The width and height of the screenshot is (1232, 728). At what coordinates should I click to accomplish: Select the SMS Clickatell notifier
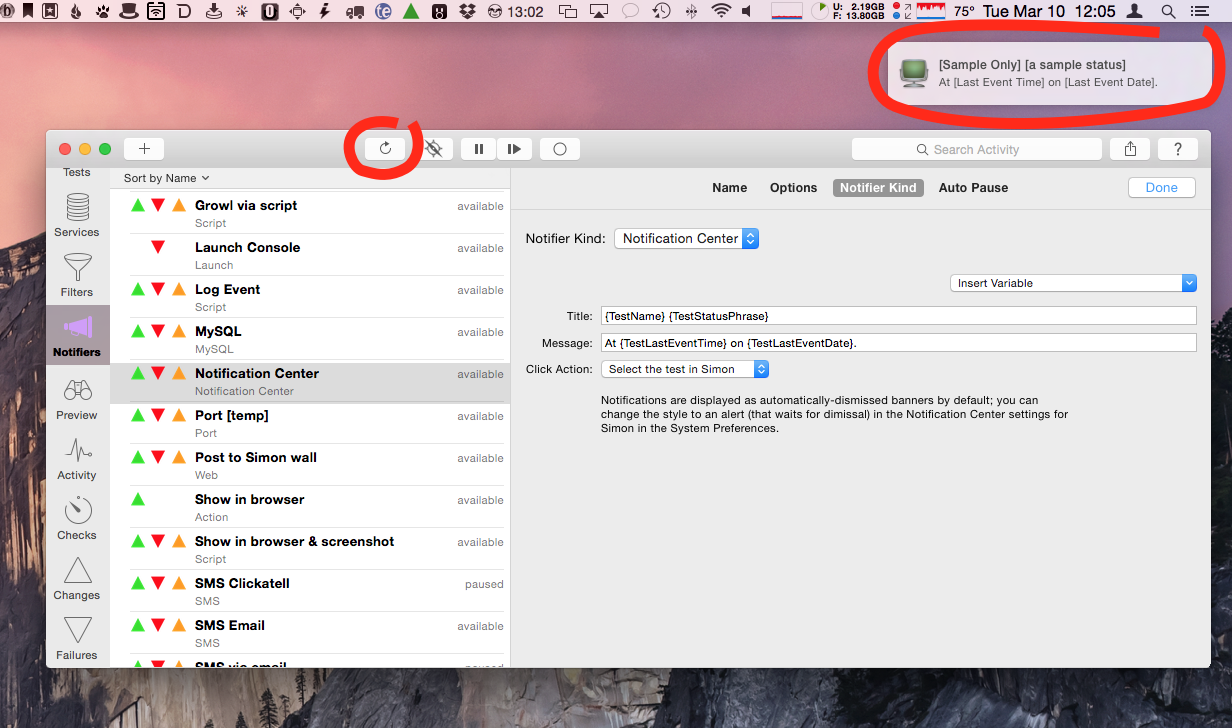click(x=310, y=591)
